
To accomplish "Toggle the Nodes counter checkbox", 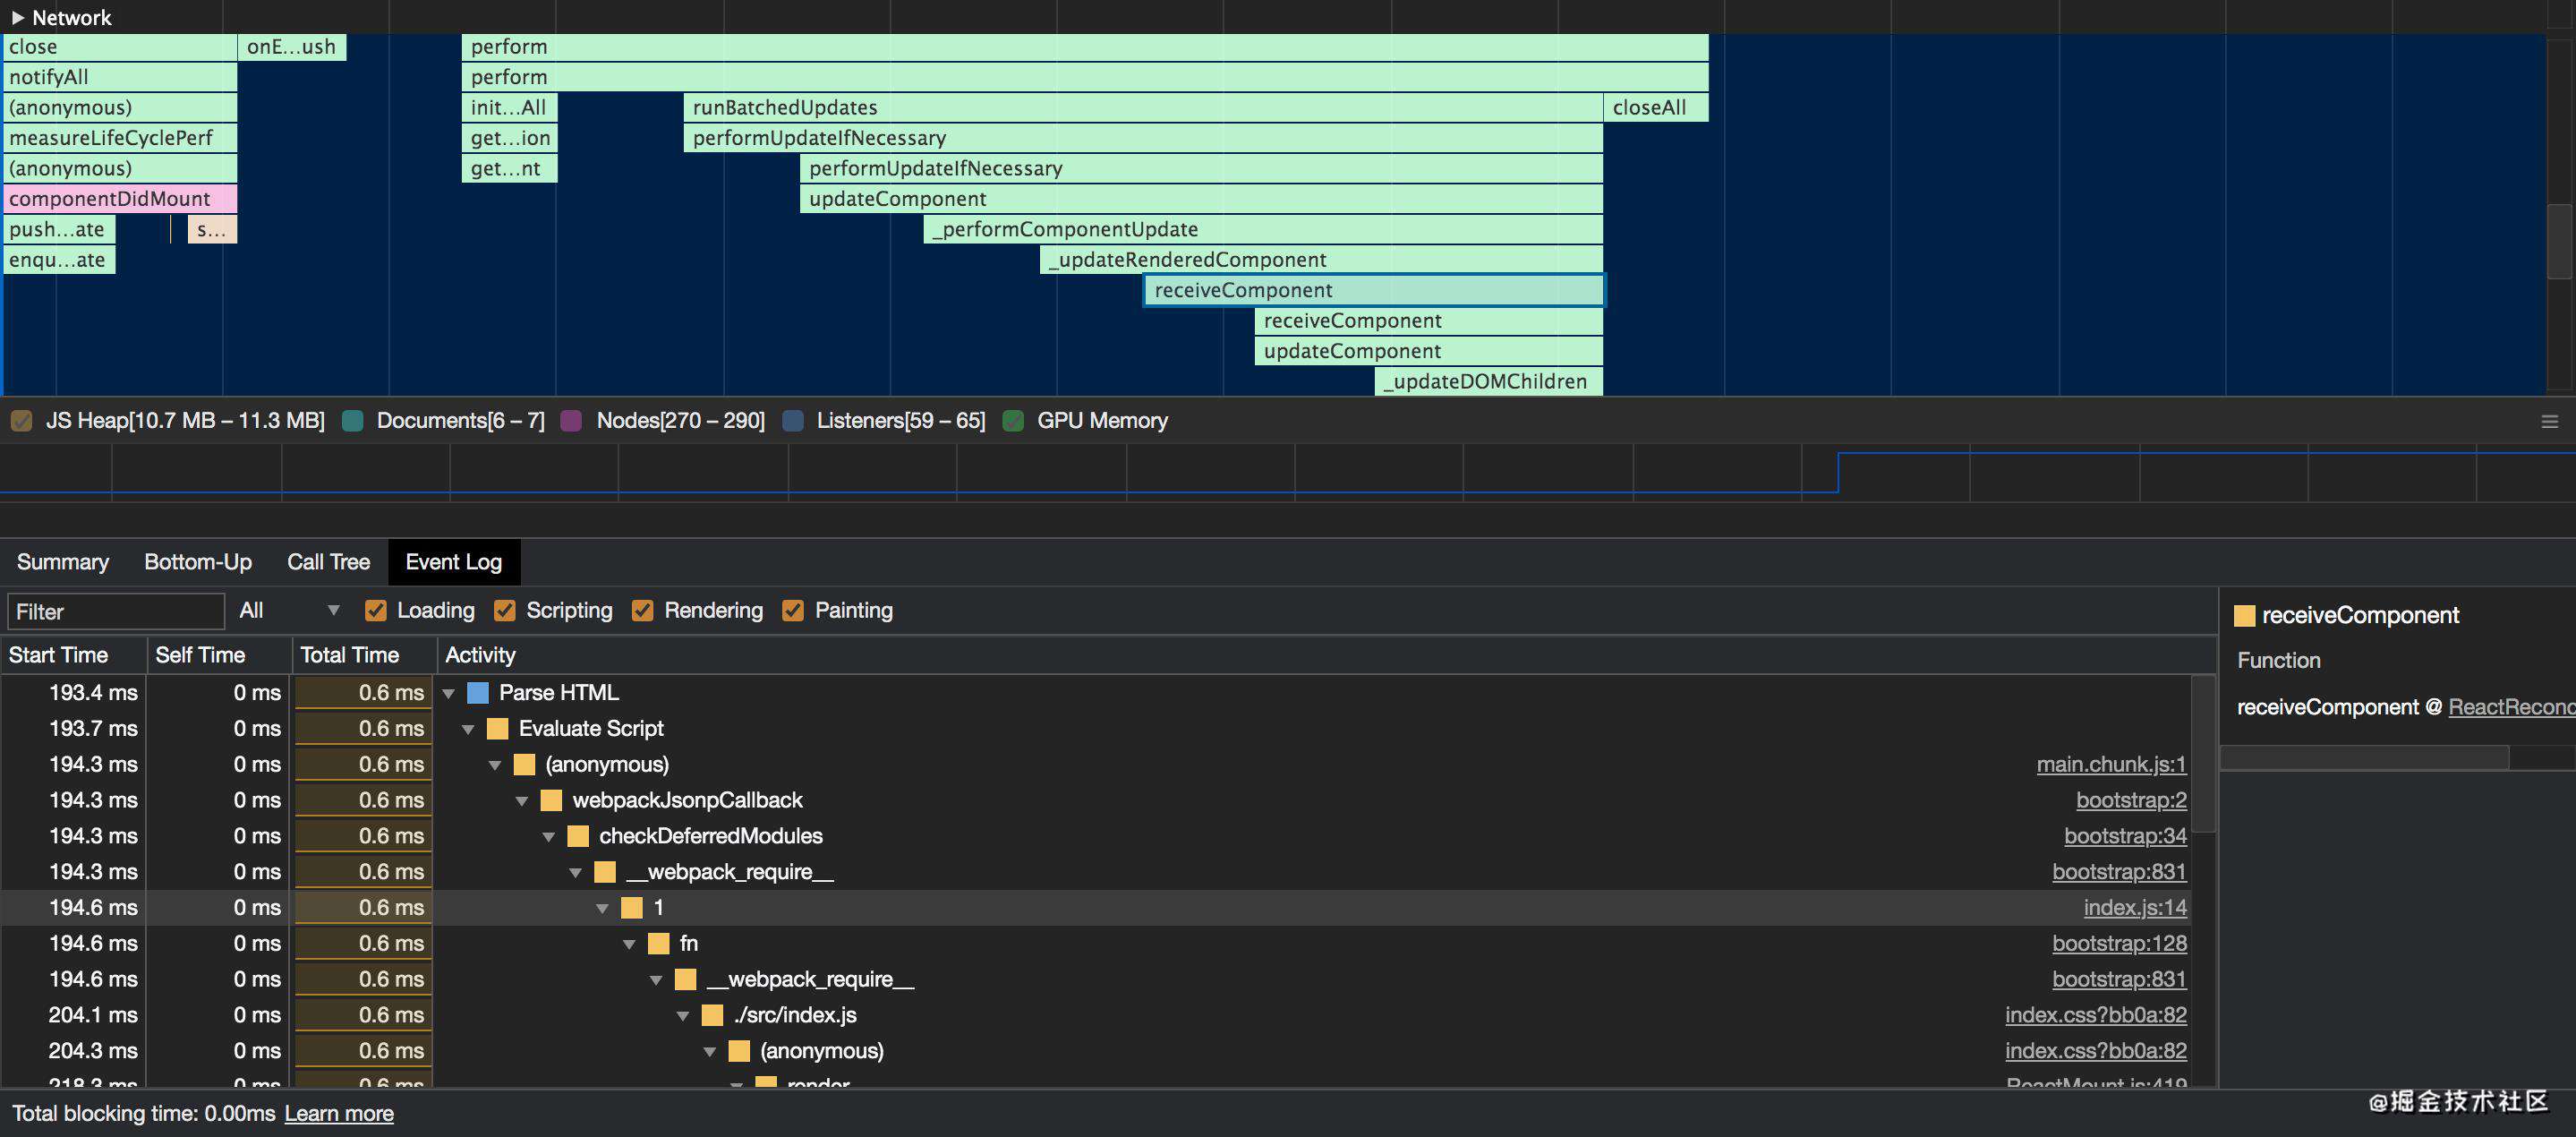I will pyautogui.click(x=571, y=421).
